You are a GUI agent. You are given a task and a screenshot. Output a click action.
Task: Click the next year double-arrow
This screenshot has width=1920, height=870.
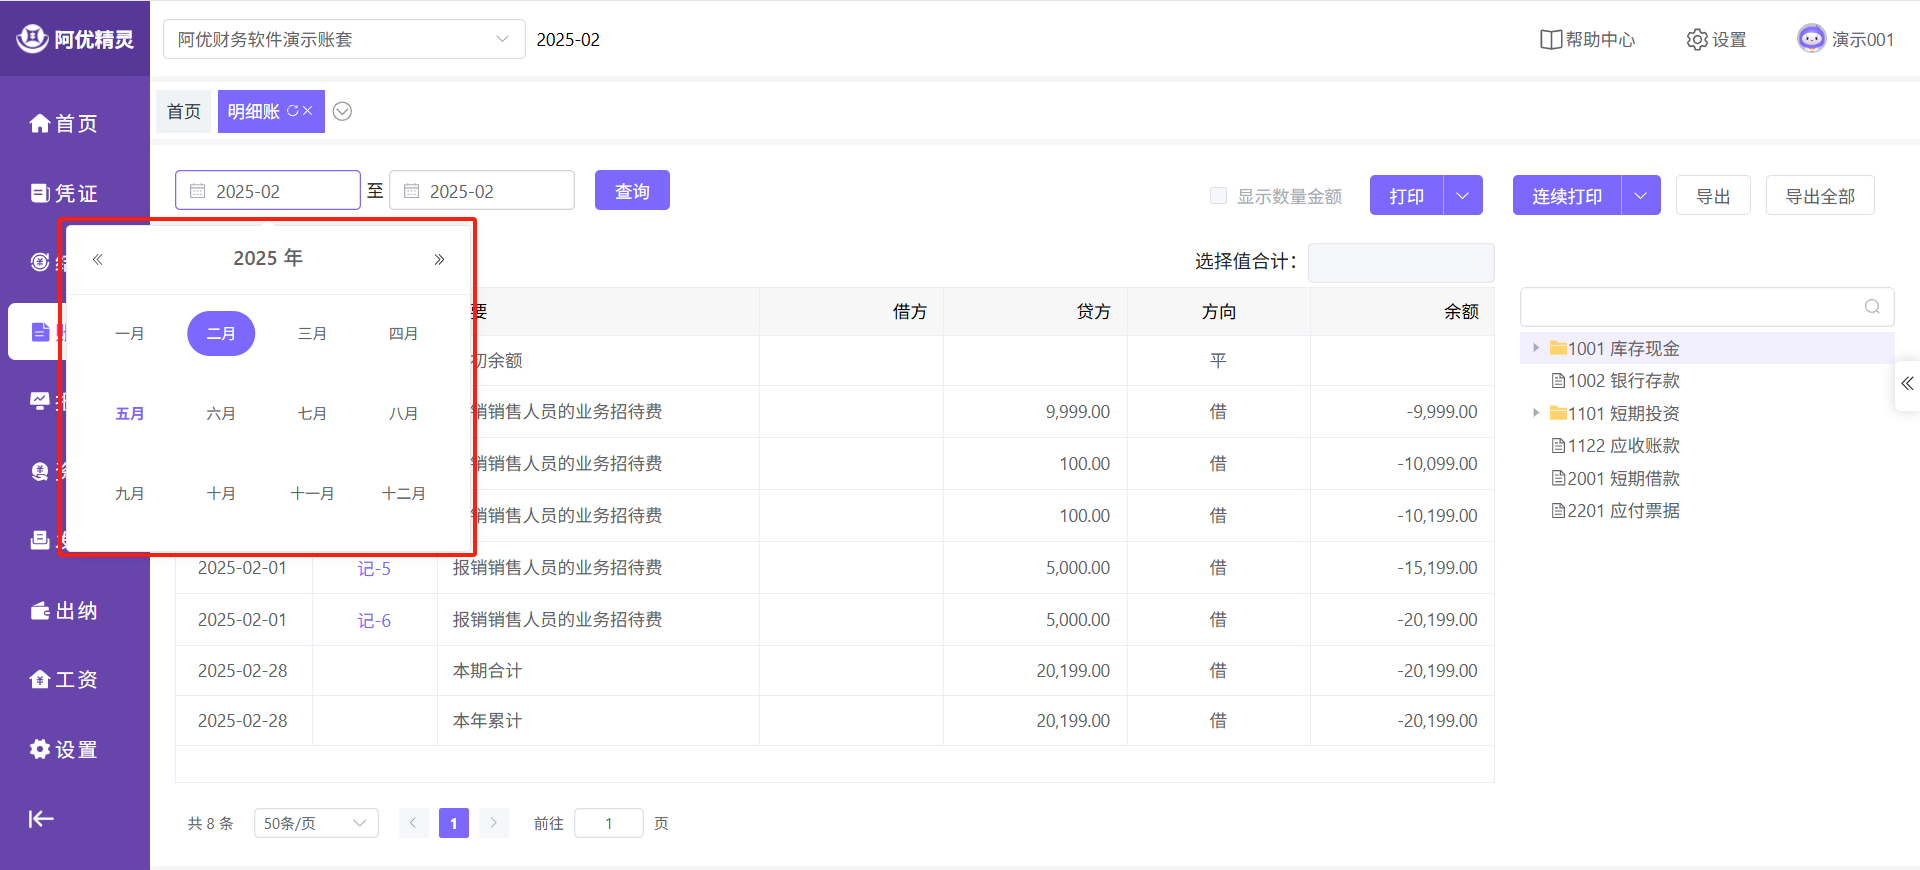tap(439, 259)
